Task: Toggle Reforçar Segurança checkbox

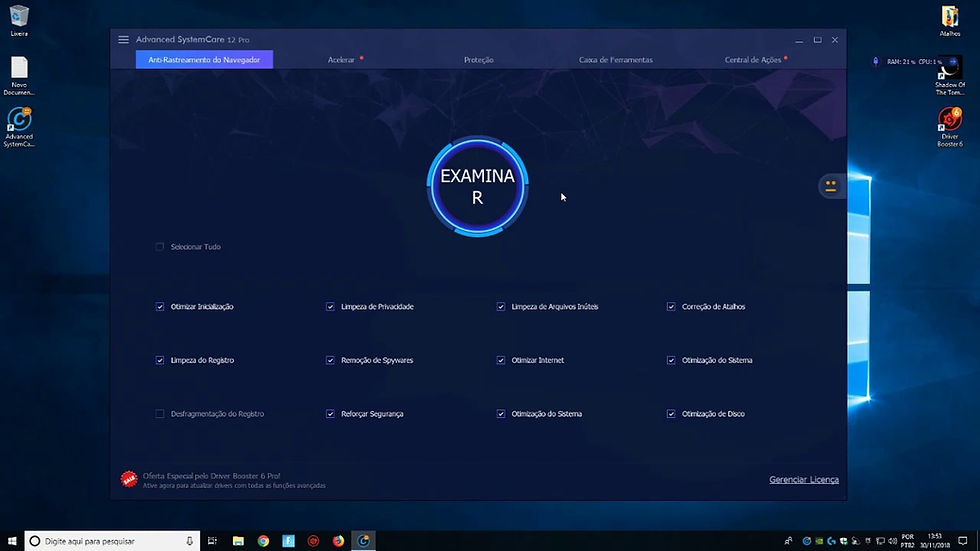Action: coord(330,414)
